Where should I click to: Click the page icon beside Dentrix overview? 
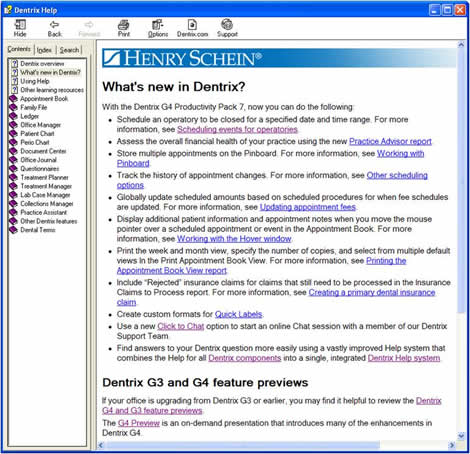pyautogui.click(x=14, y=63)
